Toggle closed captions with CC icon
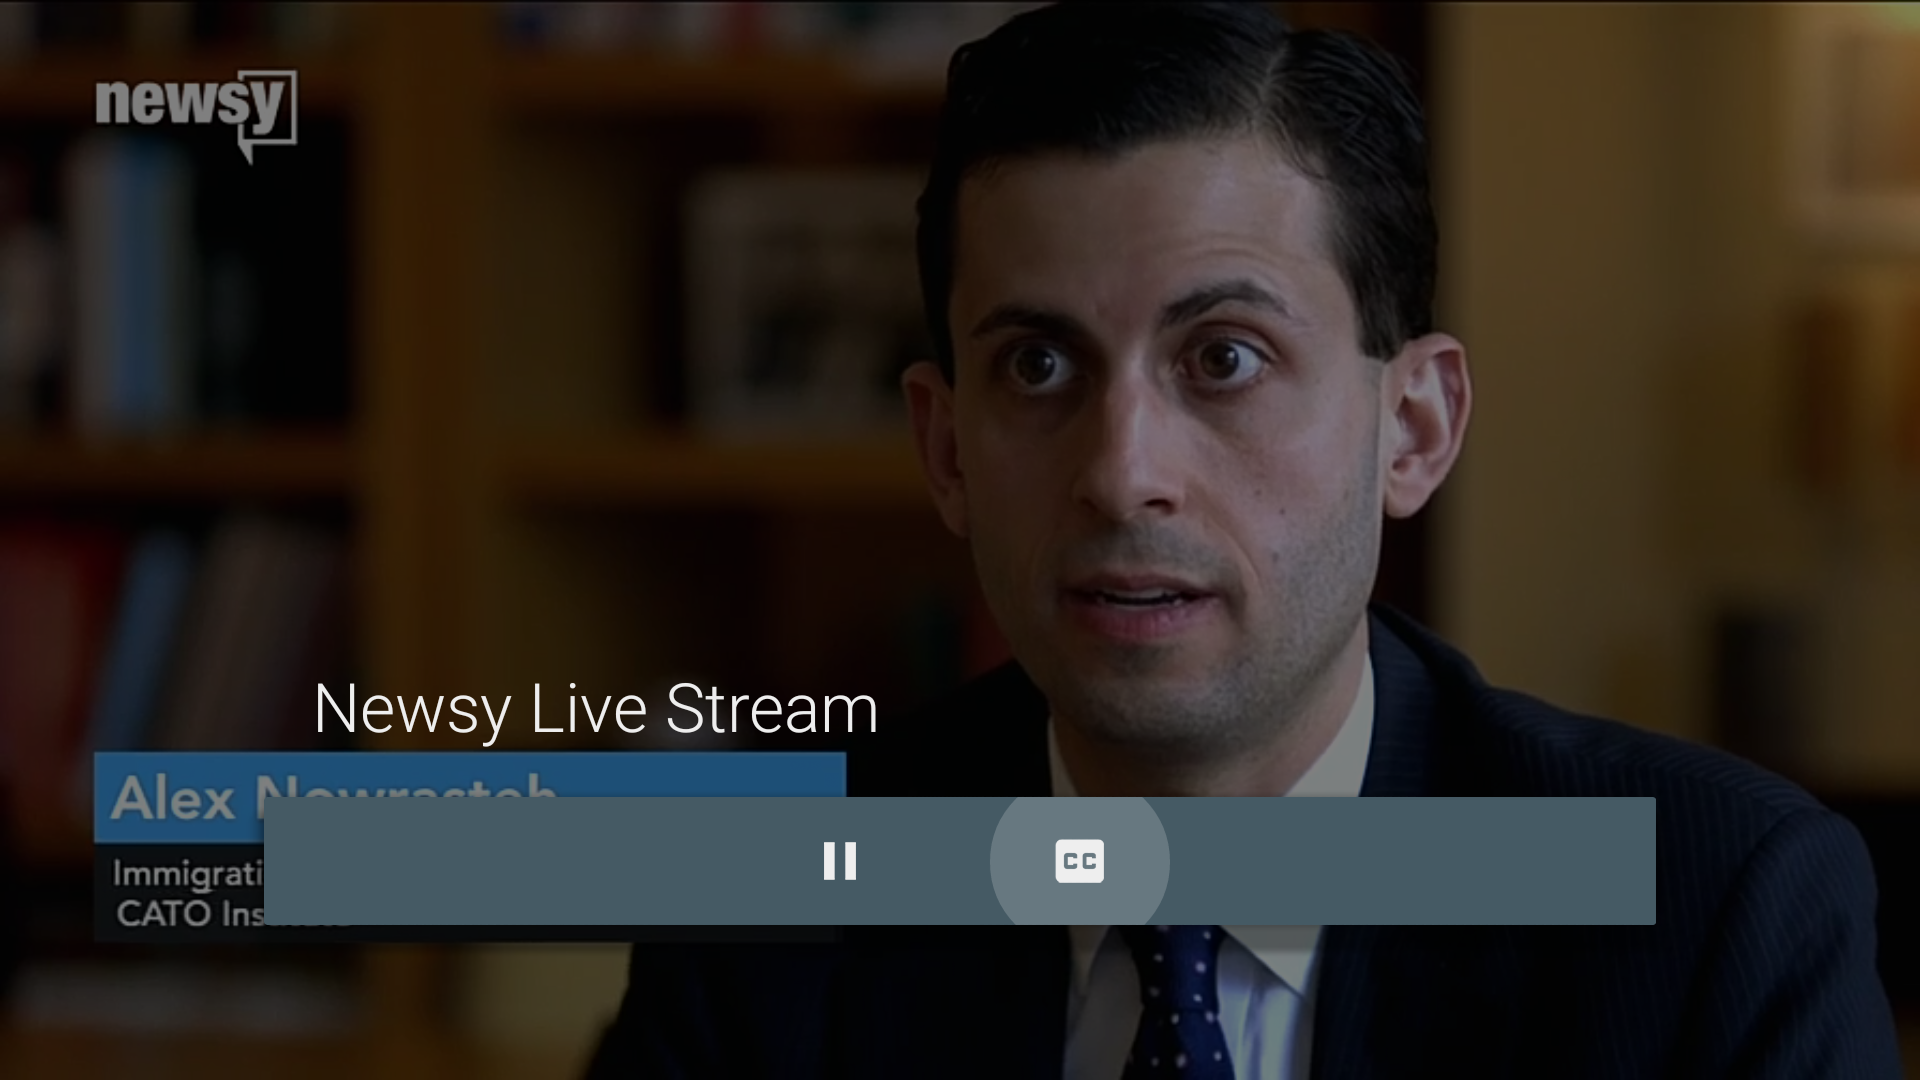Image resolution: width=1920 pixels, height=1080 pixels. click(x=1079, y=861)
